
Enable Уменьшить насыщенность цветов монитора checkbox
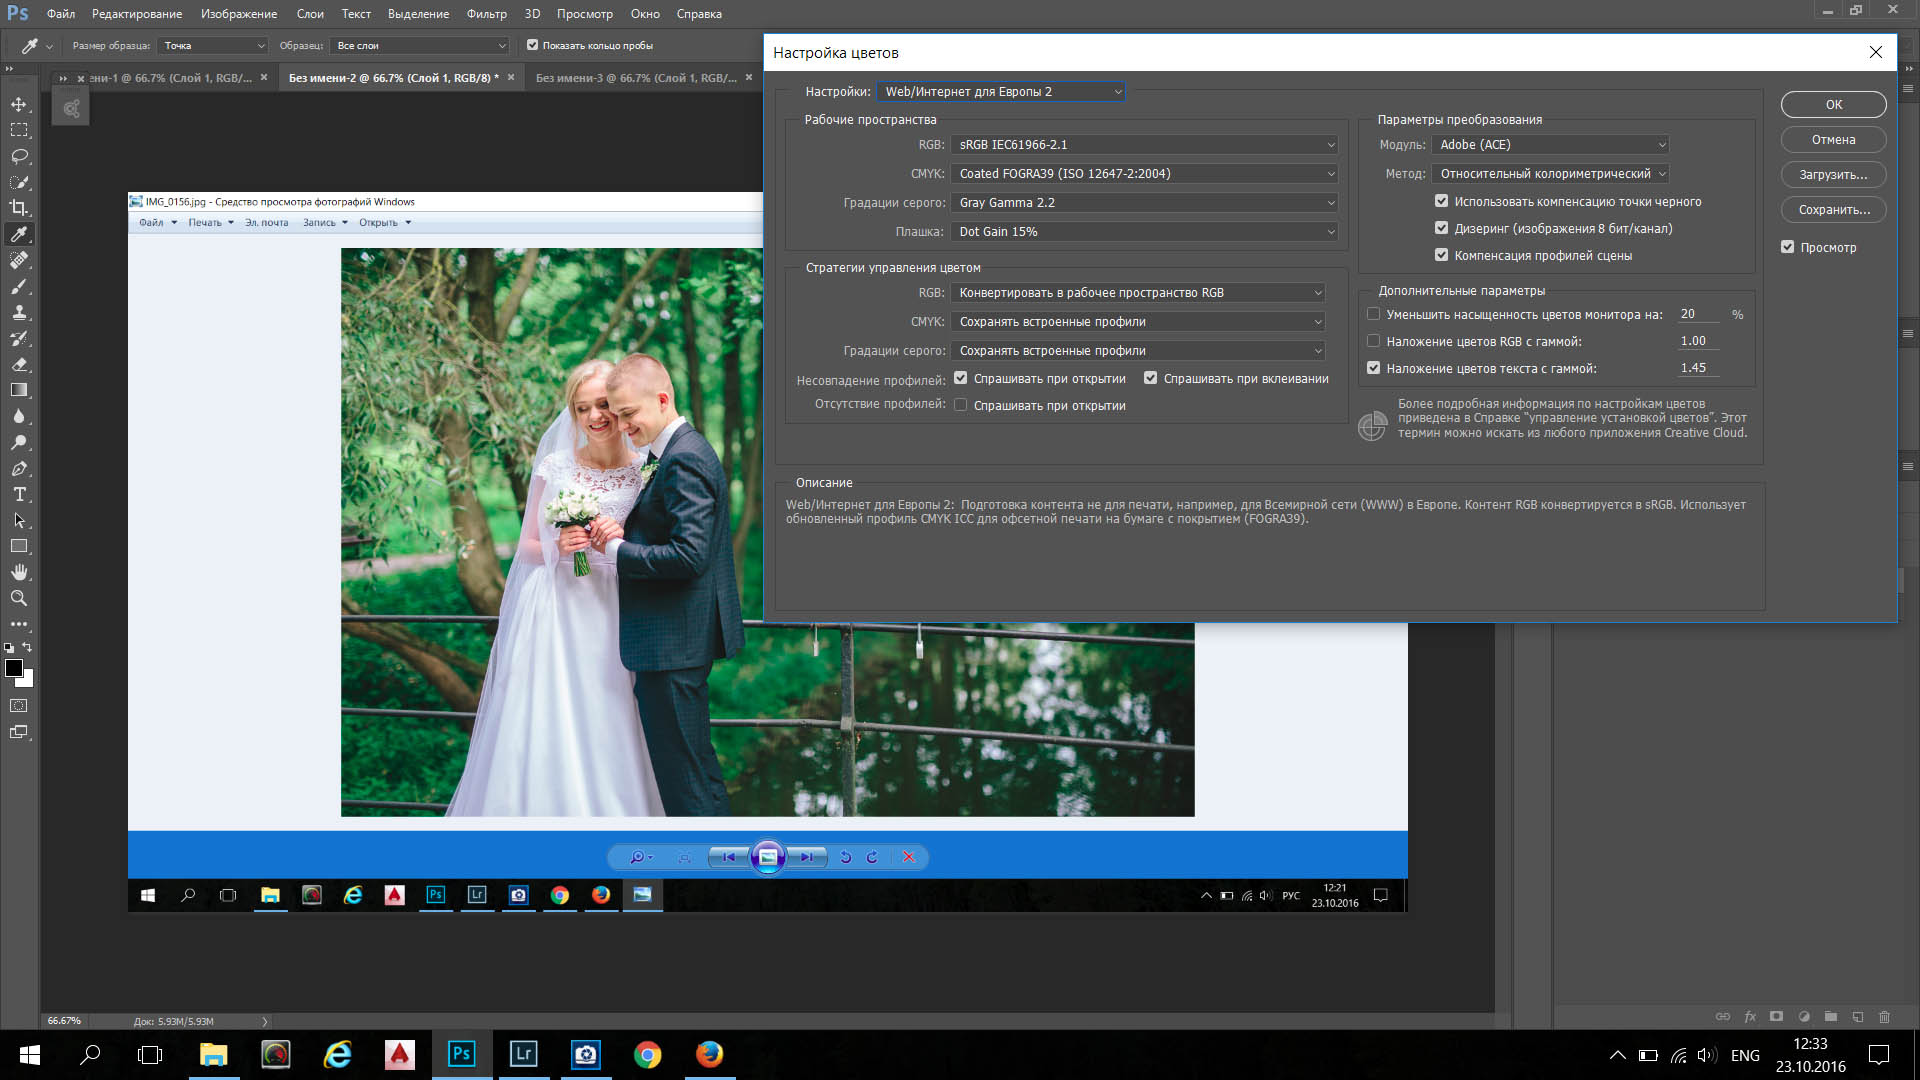pos(1373,314)
